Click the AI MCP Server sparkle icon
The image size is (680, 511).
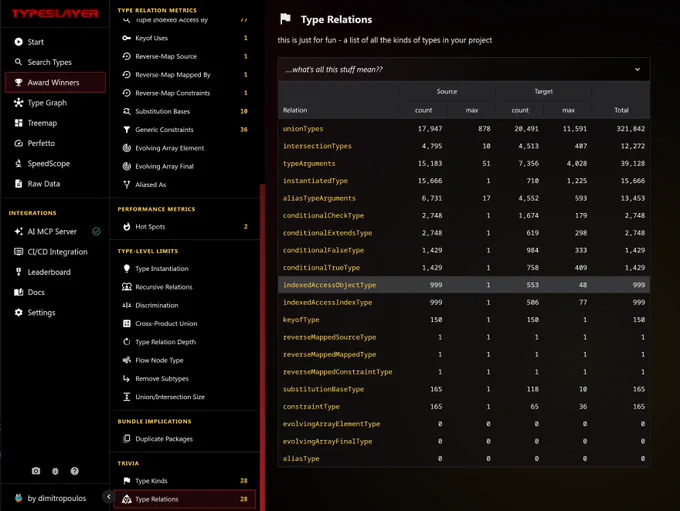[18, 231]
